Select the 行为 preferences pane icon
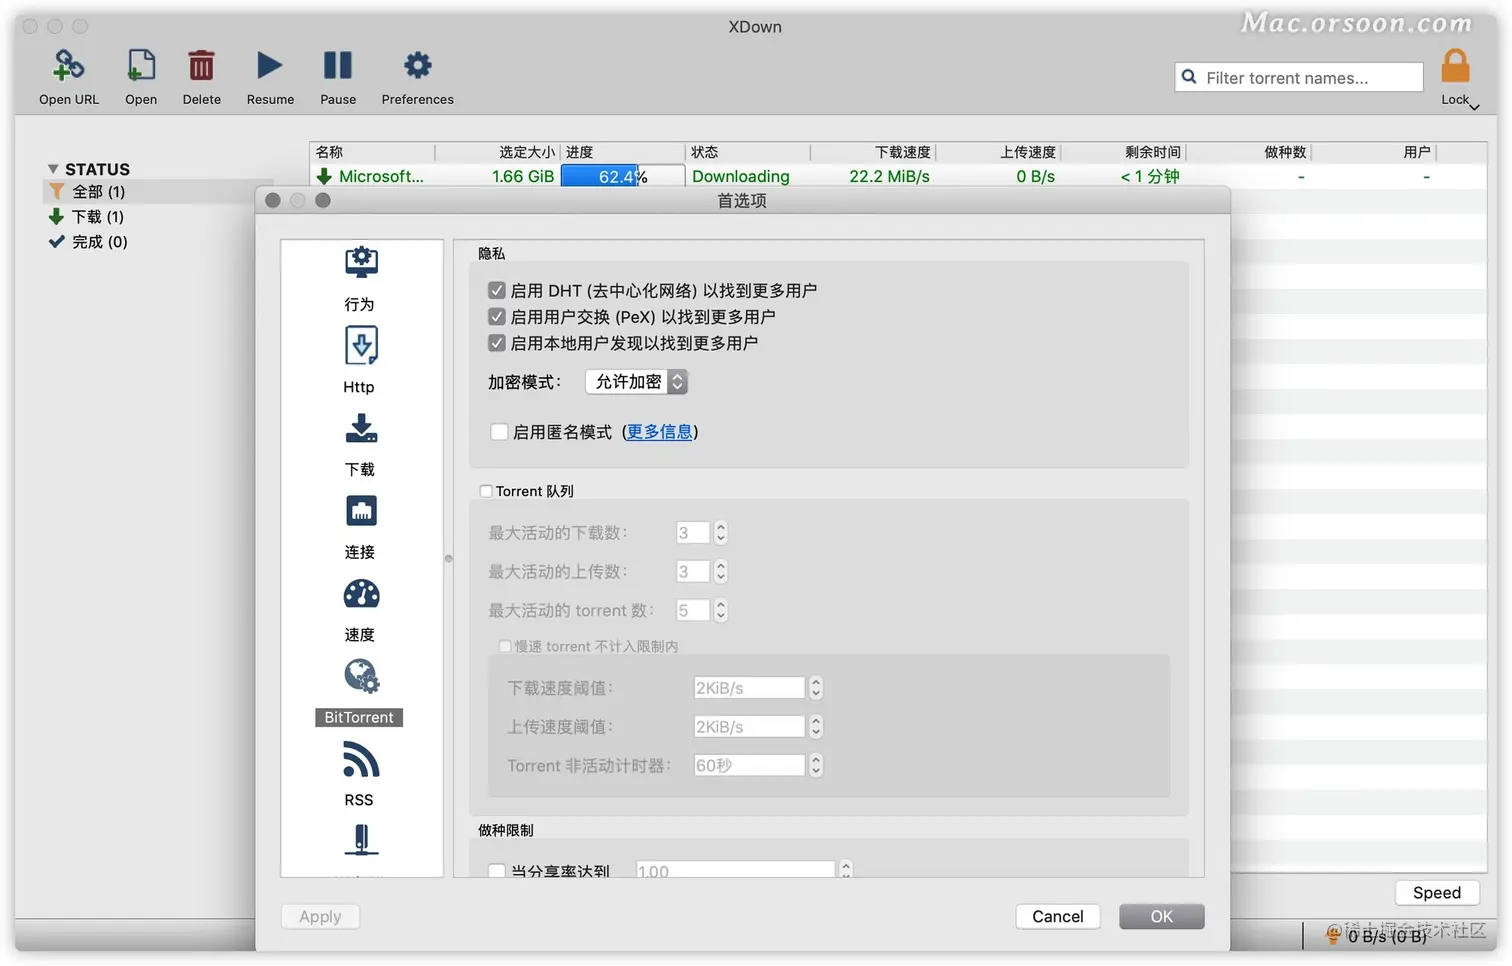 click(x=361, y=263)
